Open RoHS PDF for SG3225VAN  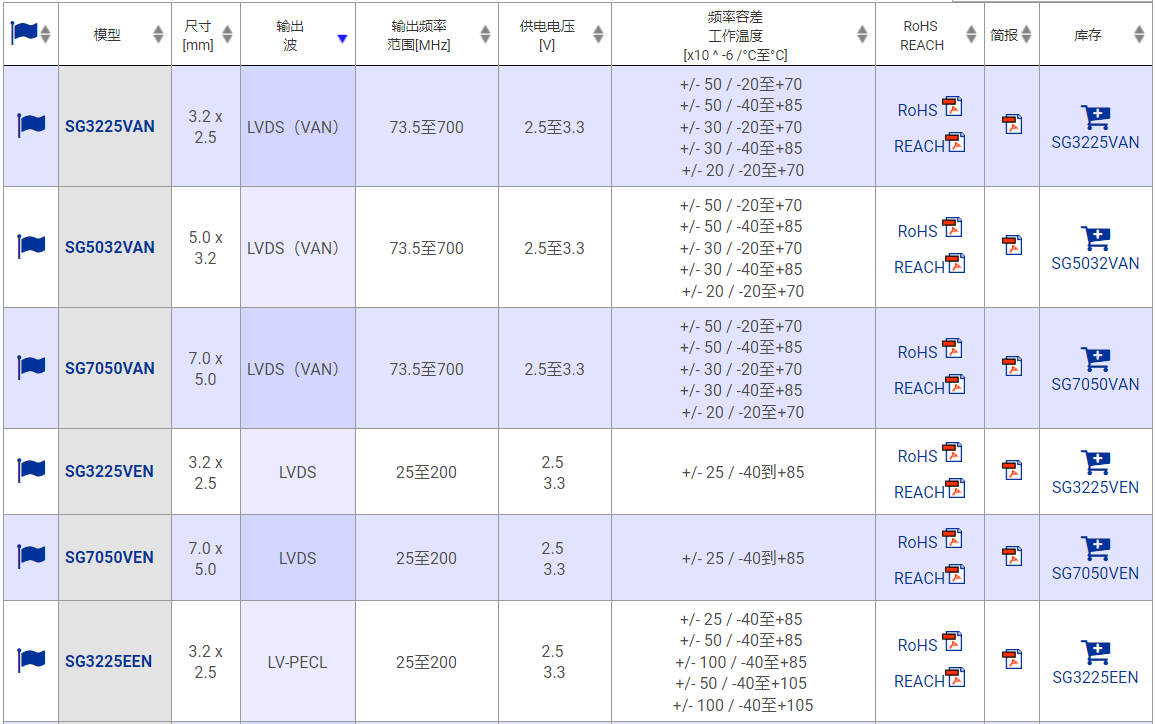(x=951, y=108)
